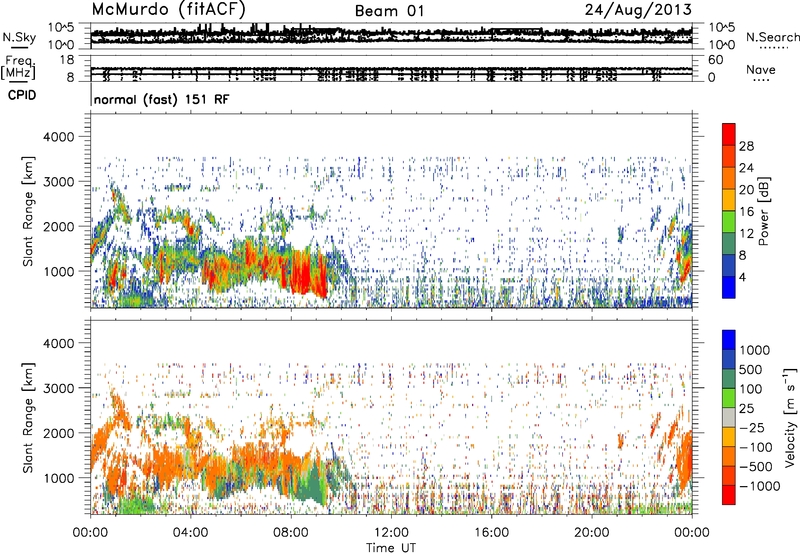Click the 'Freq. [MHz]' axis label
Image resolution: width=800 pixels, height=554 pixels.
(x=19, y=67)
